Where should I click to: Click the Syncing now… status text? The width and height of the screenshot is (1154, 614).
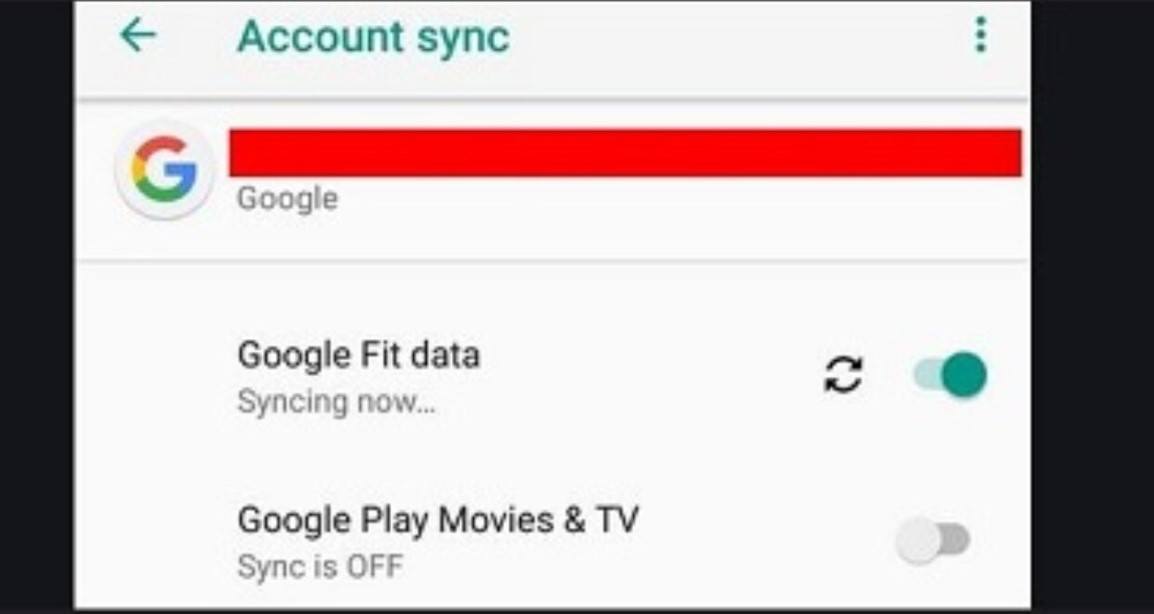tap(336, 402)
